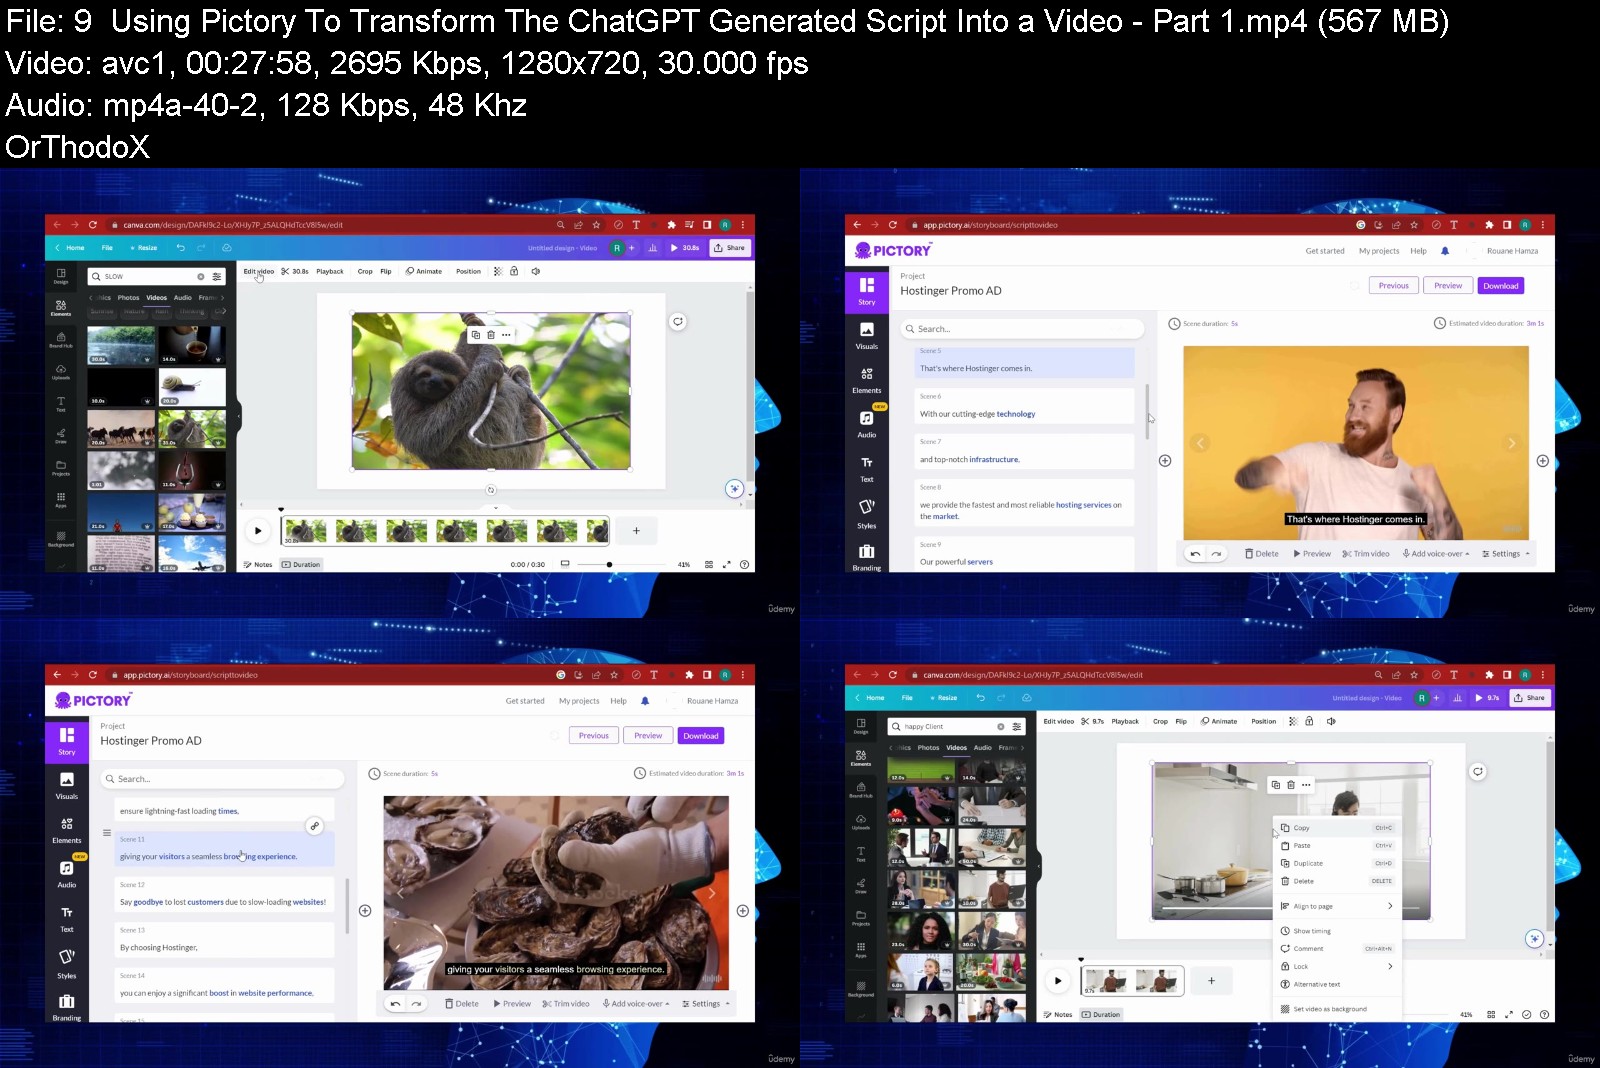
Task: Select Text tool in top-left Canva sidebar
Action: (x=61, y=403)
